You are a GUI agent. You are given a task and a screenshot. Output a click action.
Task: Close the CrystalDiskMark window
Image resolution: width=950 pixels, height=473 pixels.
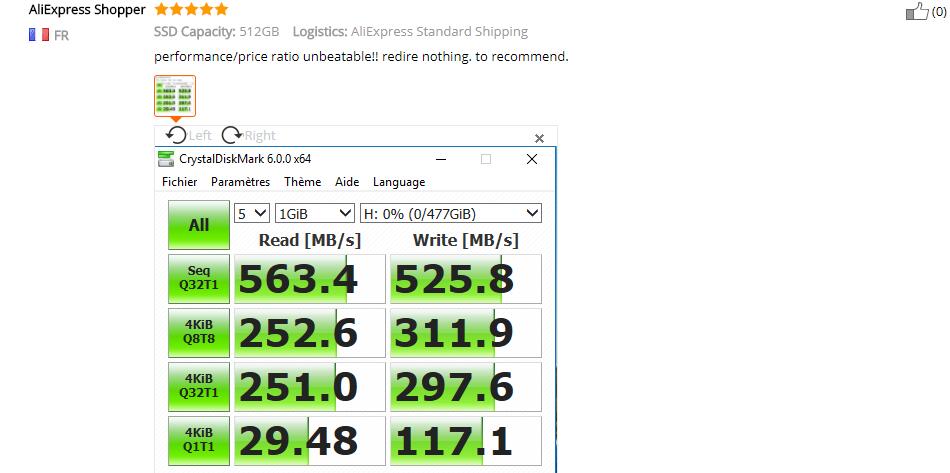tap(532, 159)
